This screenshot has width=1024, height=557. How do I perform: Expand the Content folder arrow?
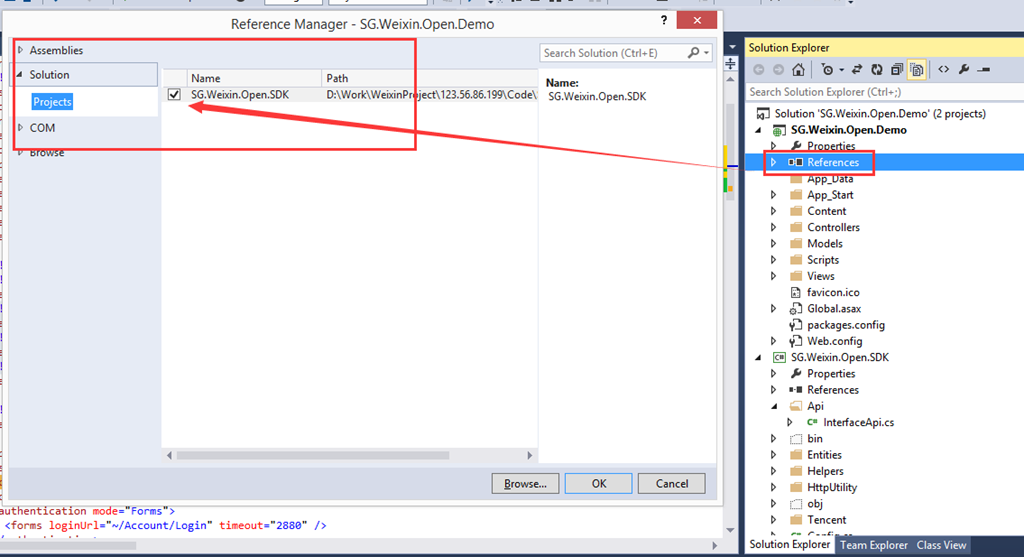(774, 211)
